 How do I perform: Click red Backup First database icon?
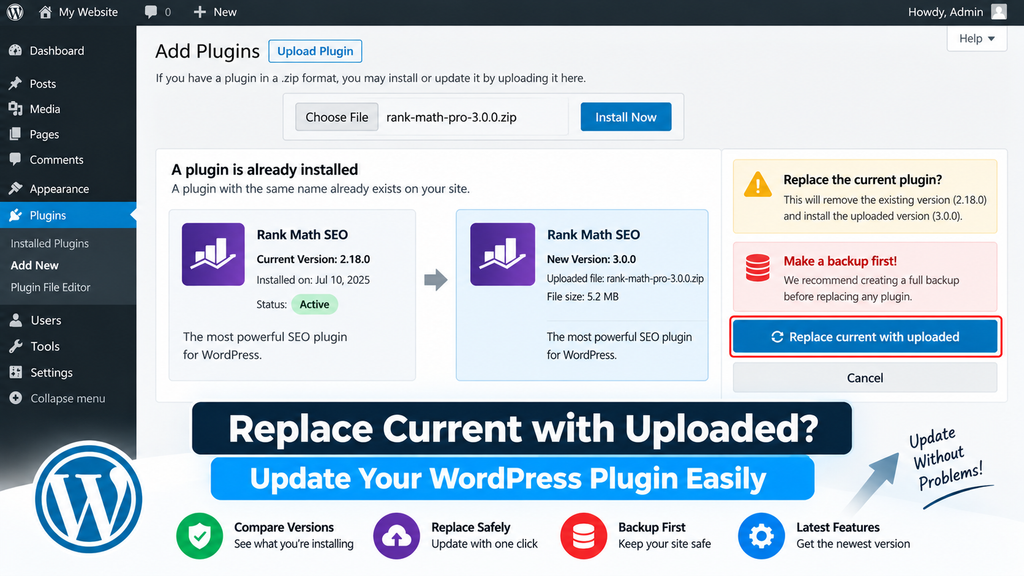pos(583,536)
